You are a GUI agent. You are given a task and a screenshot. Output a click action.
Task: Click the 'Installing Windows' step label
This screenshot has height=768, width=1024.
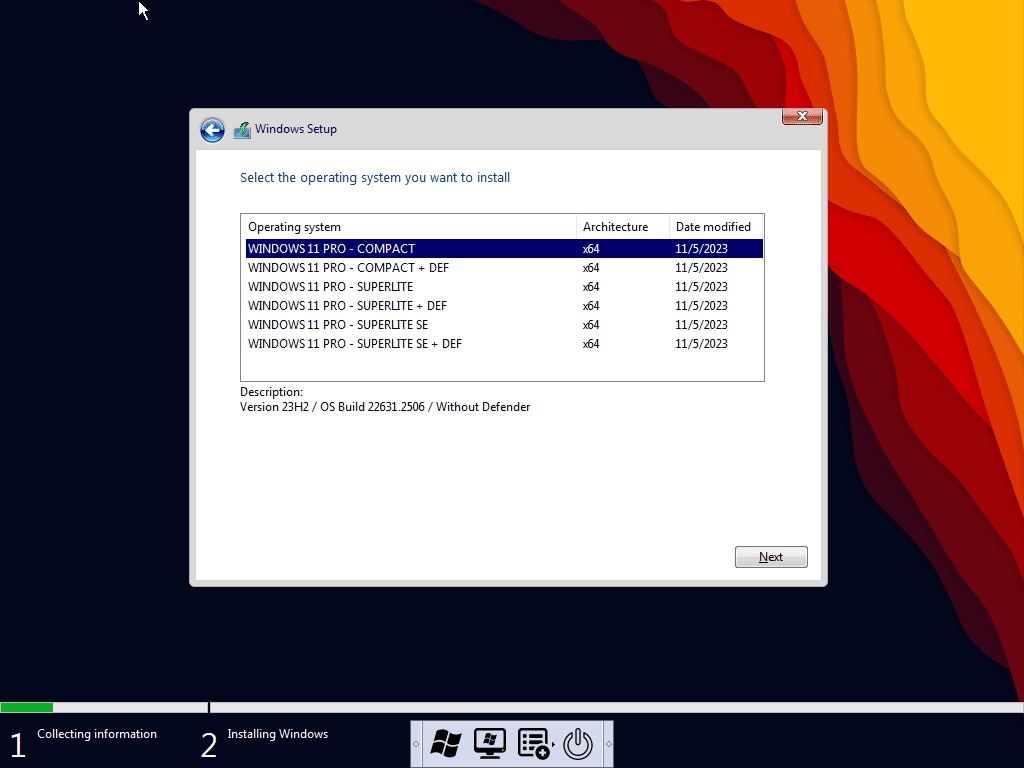pyautogui.click(x=278, y=734)
